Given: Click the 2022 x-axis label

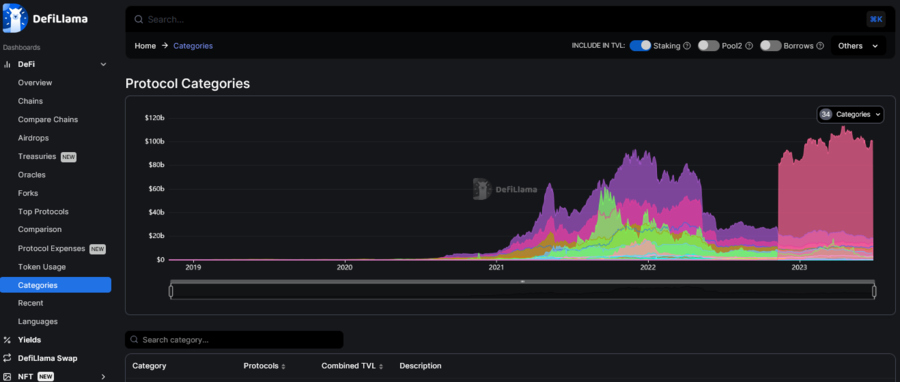Looking at the screenshot, I should [648, 267].
